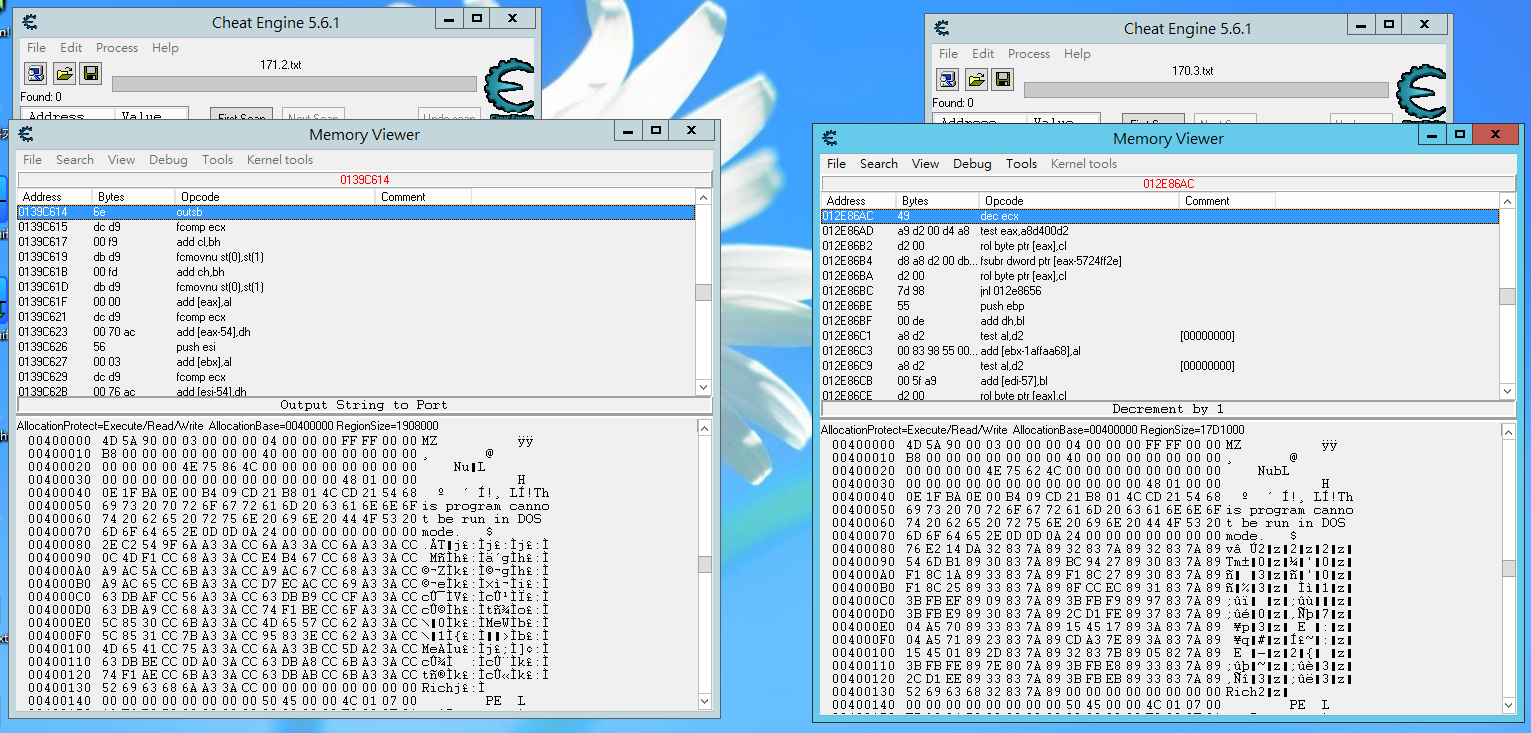The height and width of the screenshot is (733, 1531).
Task: Click title bar icon of 0139C614 Memory Viewer
Action: click(x=26, y=134)
